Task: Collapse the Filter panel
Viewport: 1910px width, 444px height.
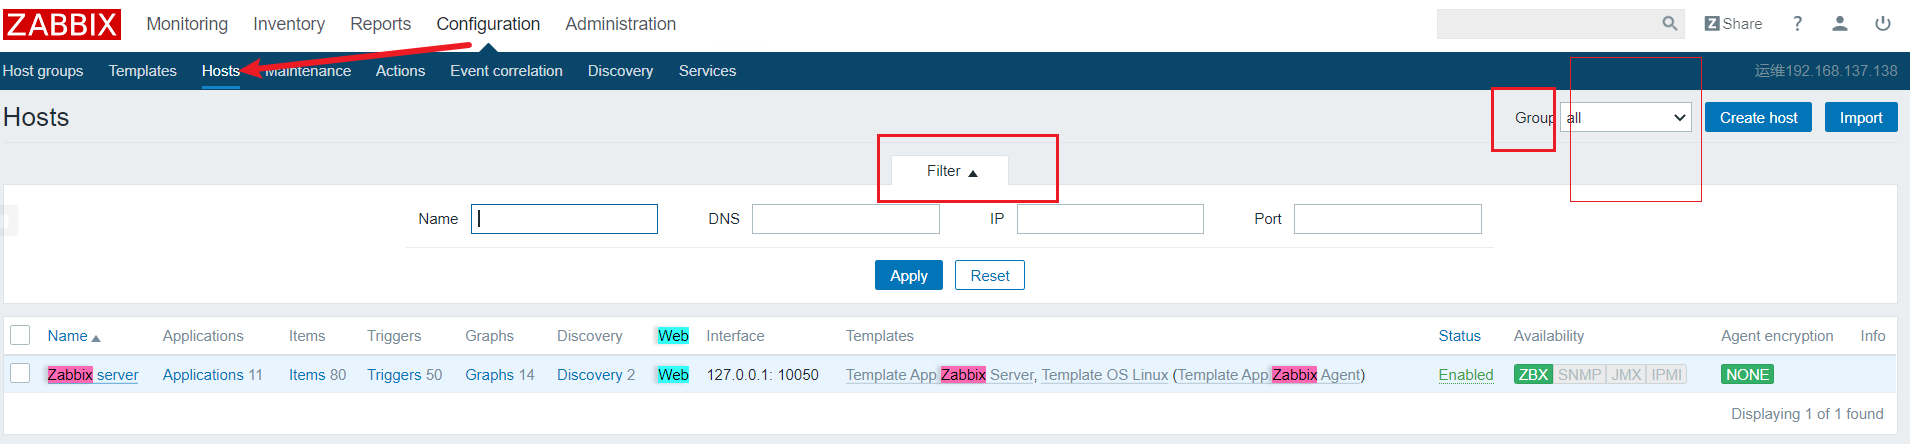Action: (950, 171)
